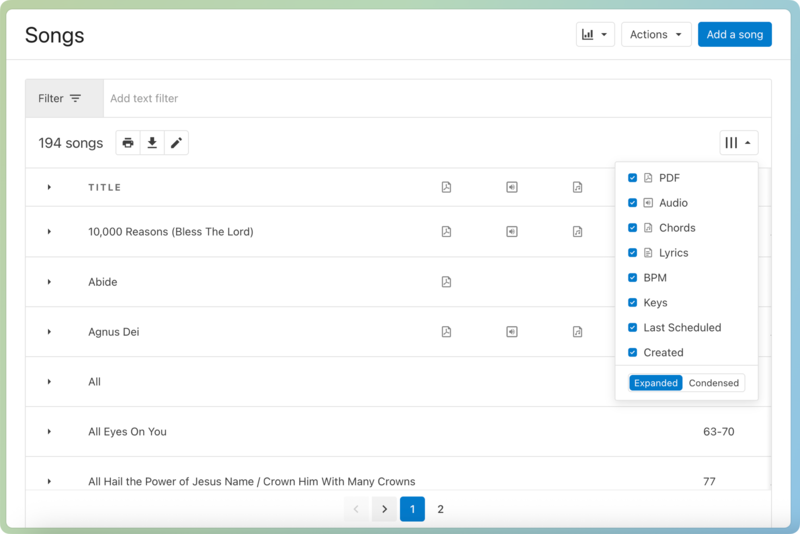Screen dimensions: 800x534
Task: Expand the Abide row
Action: pyautogui.click(x=49, y=282)
